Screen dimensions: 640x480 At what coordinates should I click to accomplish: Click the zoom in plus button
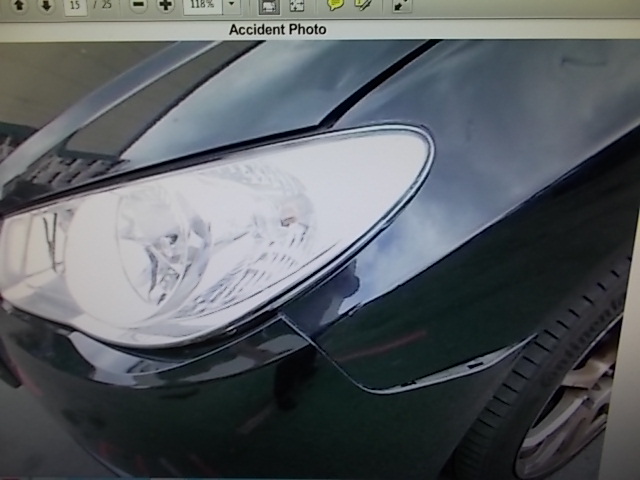pos(166,5)
